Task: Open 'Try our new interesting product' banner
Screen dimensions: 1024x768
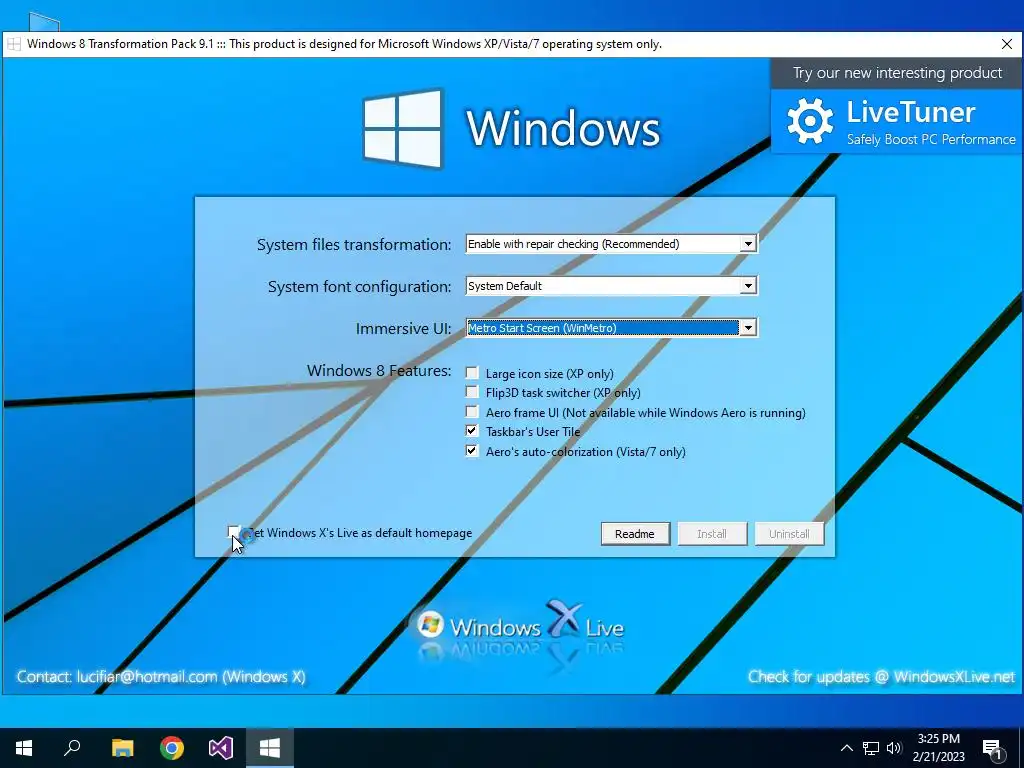Action: [x=897, y=73]
